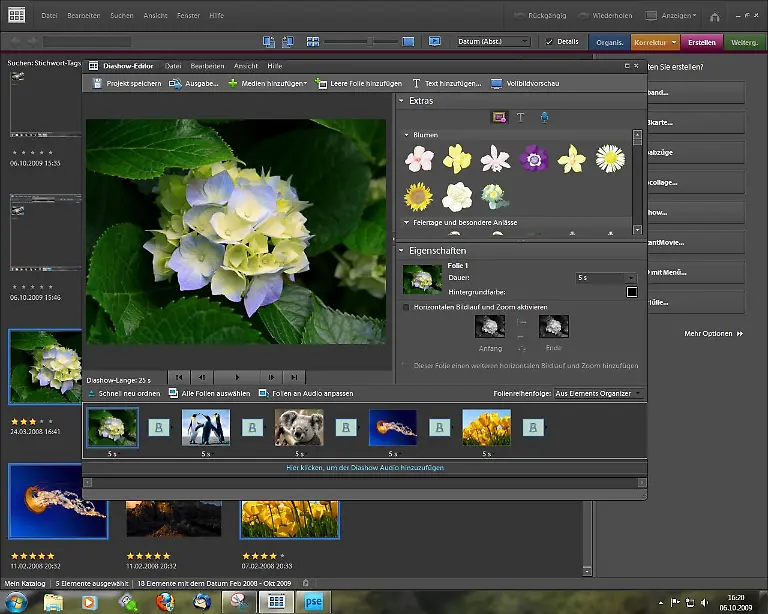
Task: Enable Horizontalen Bildlauf und Zoom checkbox
Action: tap(405, 307)
